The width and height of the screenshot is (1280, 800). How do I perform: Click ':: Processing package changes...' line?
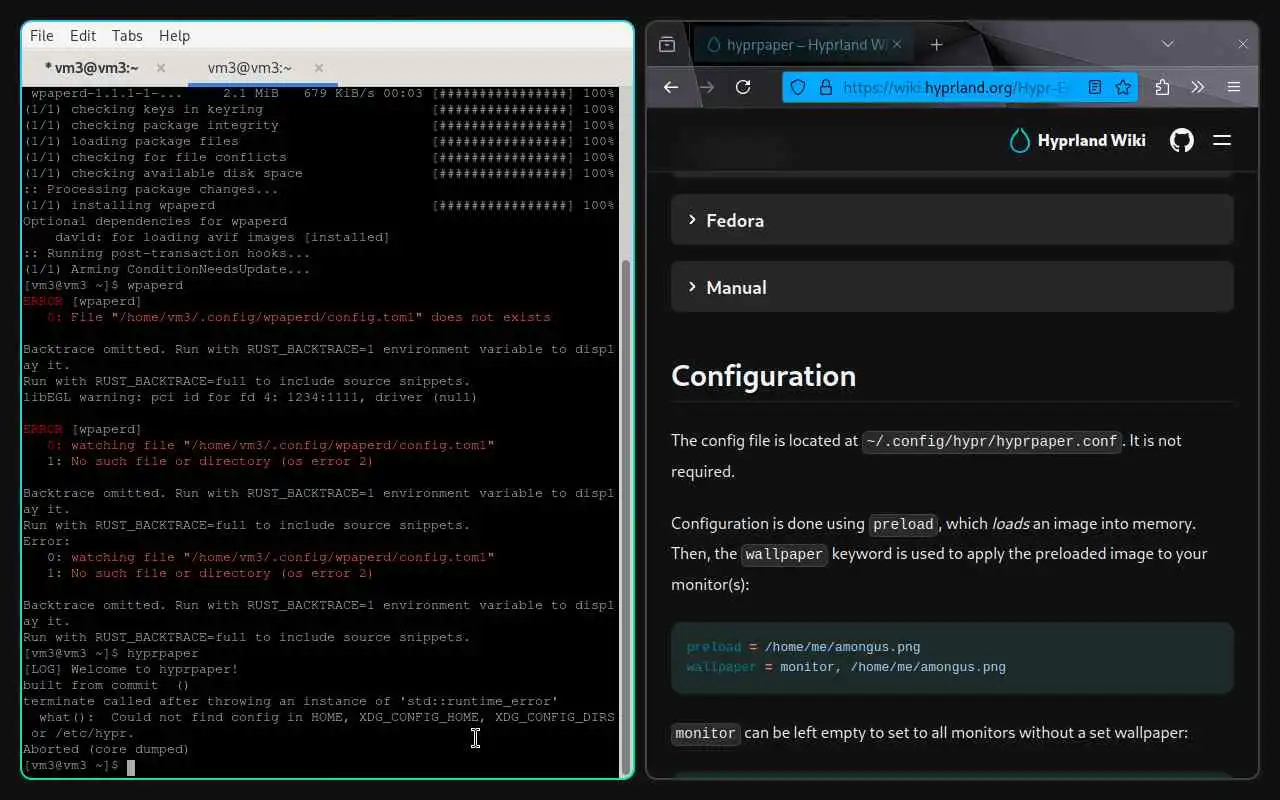[x=151, y=189]
